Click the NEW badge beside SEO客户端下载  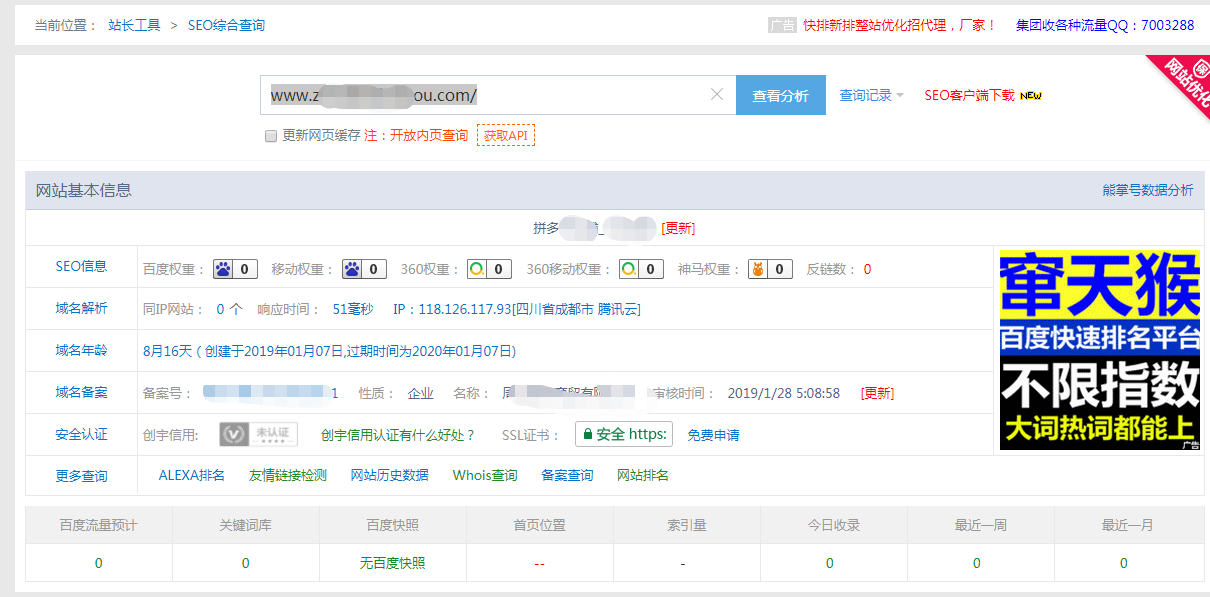1029,96
